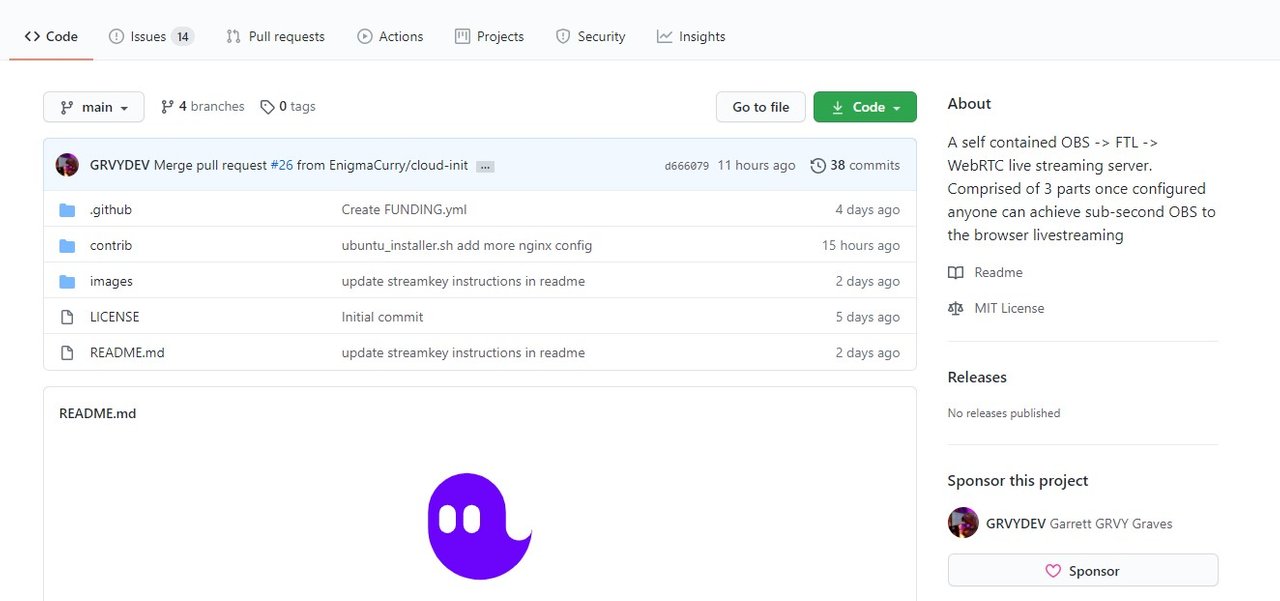
Task: Open the Releases heading link
Action: [977, 377]
